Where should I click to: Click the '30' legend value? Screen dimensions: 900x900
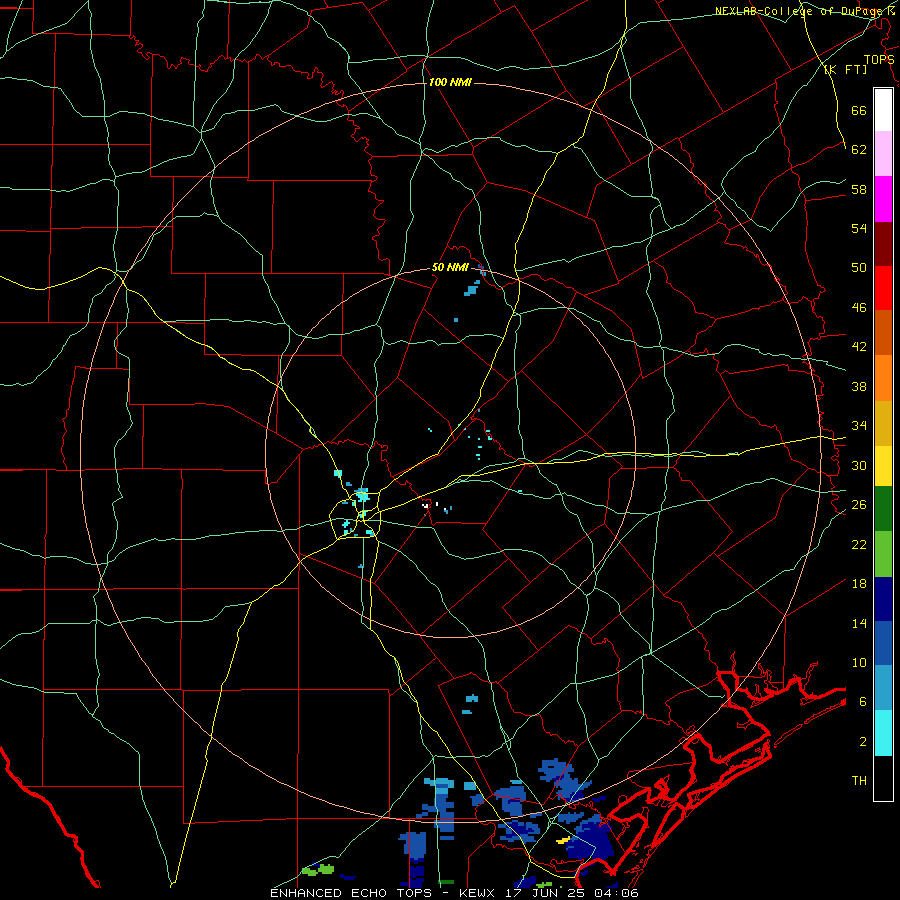click(859, 465)
